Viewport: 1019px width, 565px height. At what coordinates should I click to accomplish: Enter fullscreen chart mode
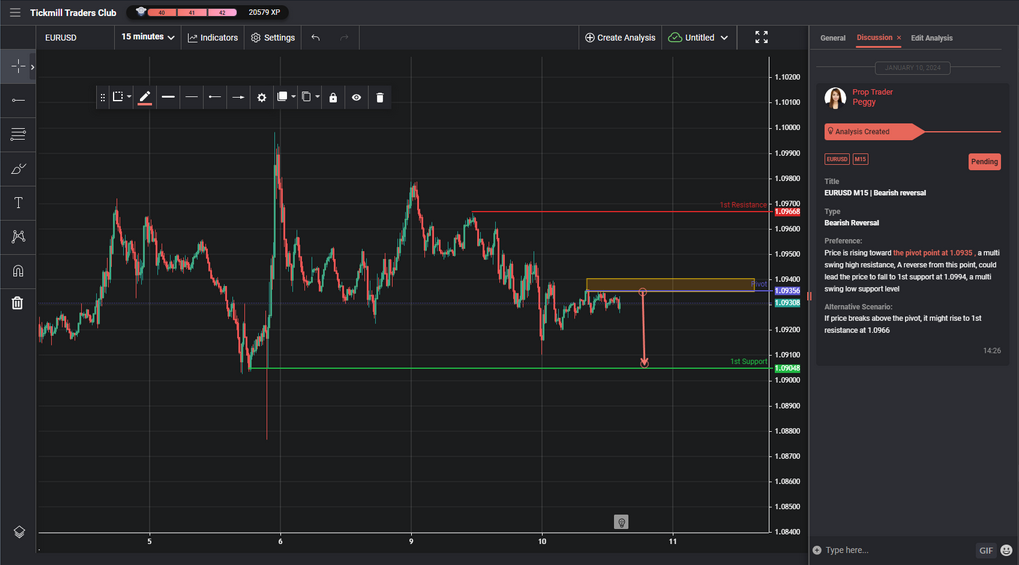pos(761,37)
